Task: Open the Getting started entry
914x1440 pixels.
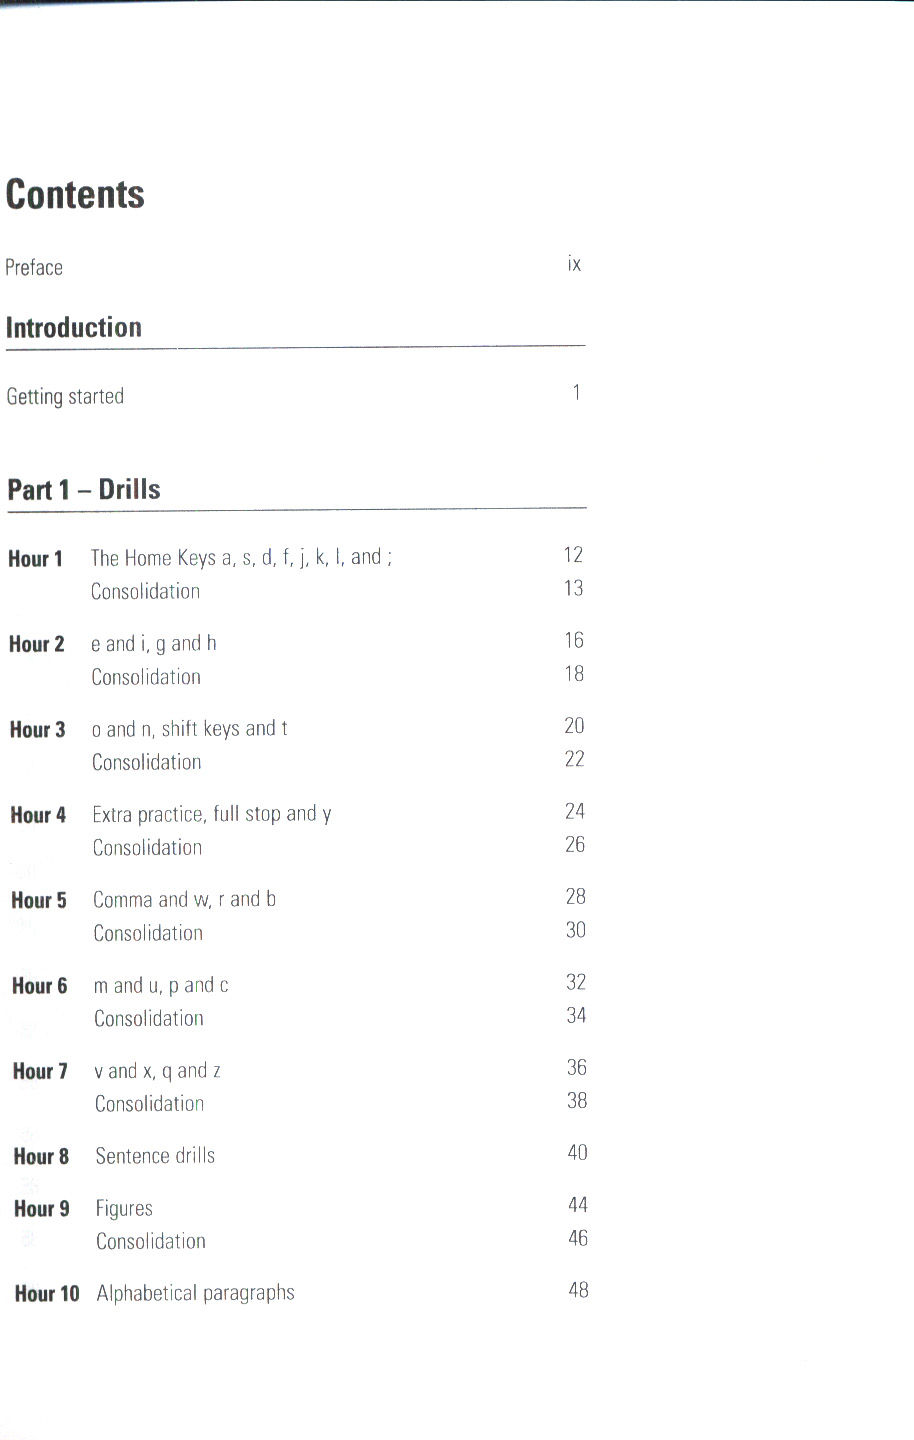Action: [65, 397]
